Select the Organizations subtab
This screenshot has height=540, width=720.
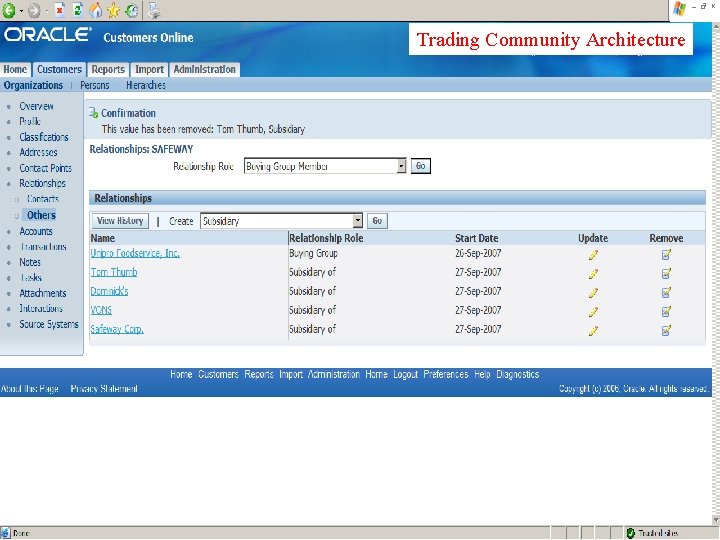pos(33,85)
